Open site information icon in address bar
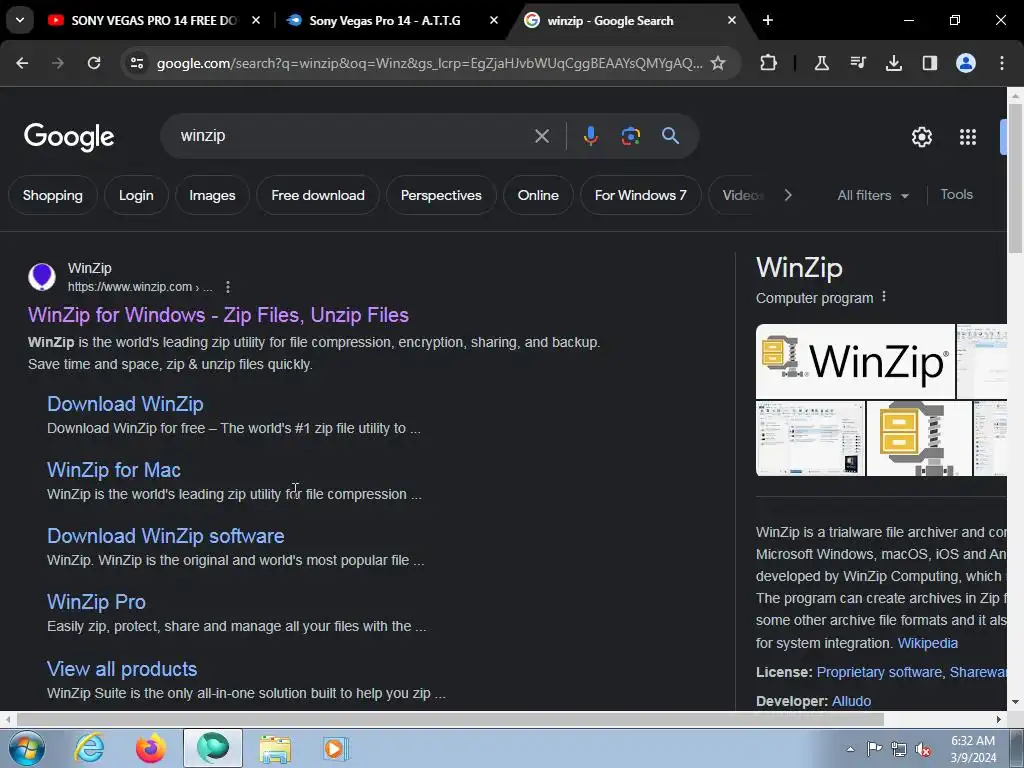Viewport: 1024px width, 768px height. [137, 63]
